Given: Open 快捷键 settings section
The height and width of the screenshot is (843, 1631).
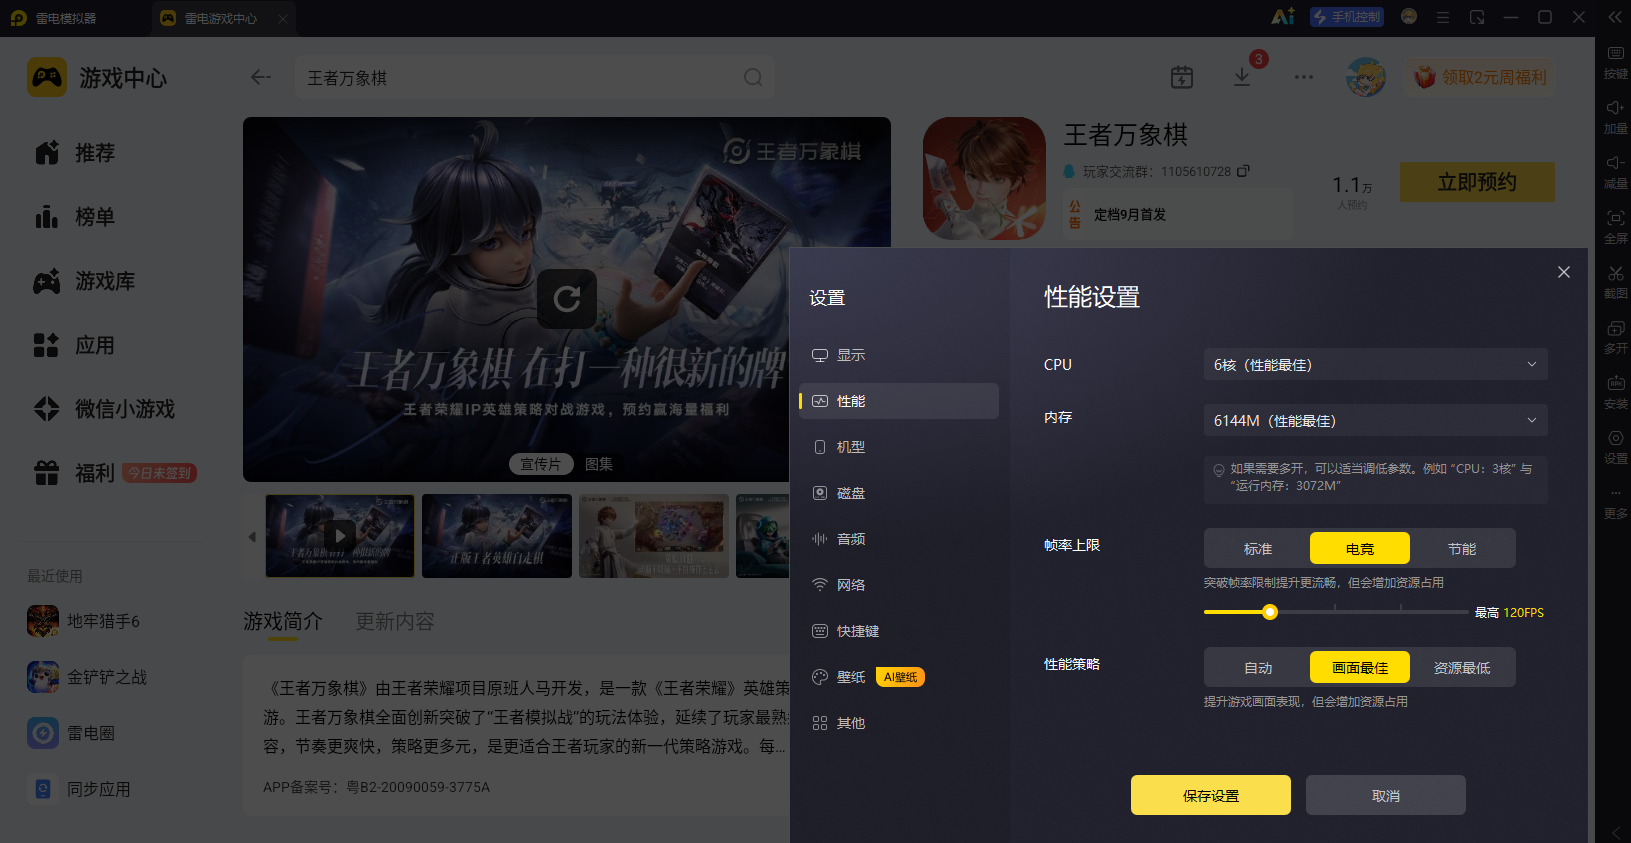Looking at the screenshot, I should 899,631.
